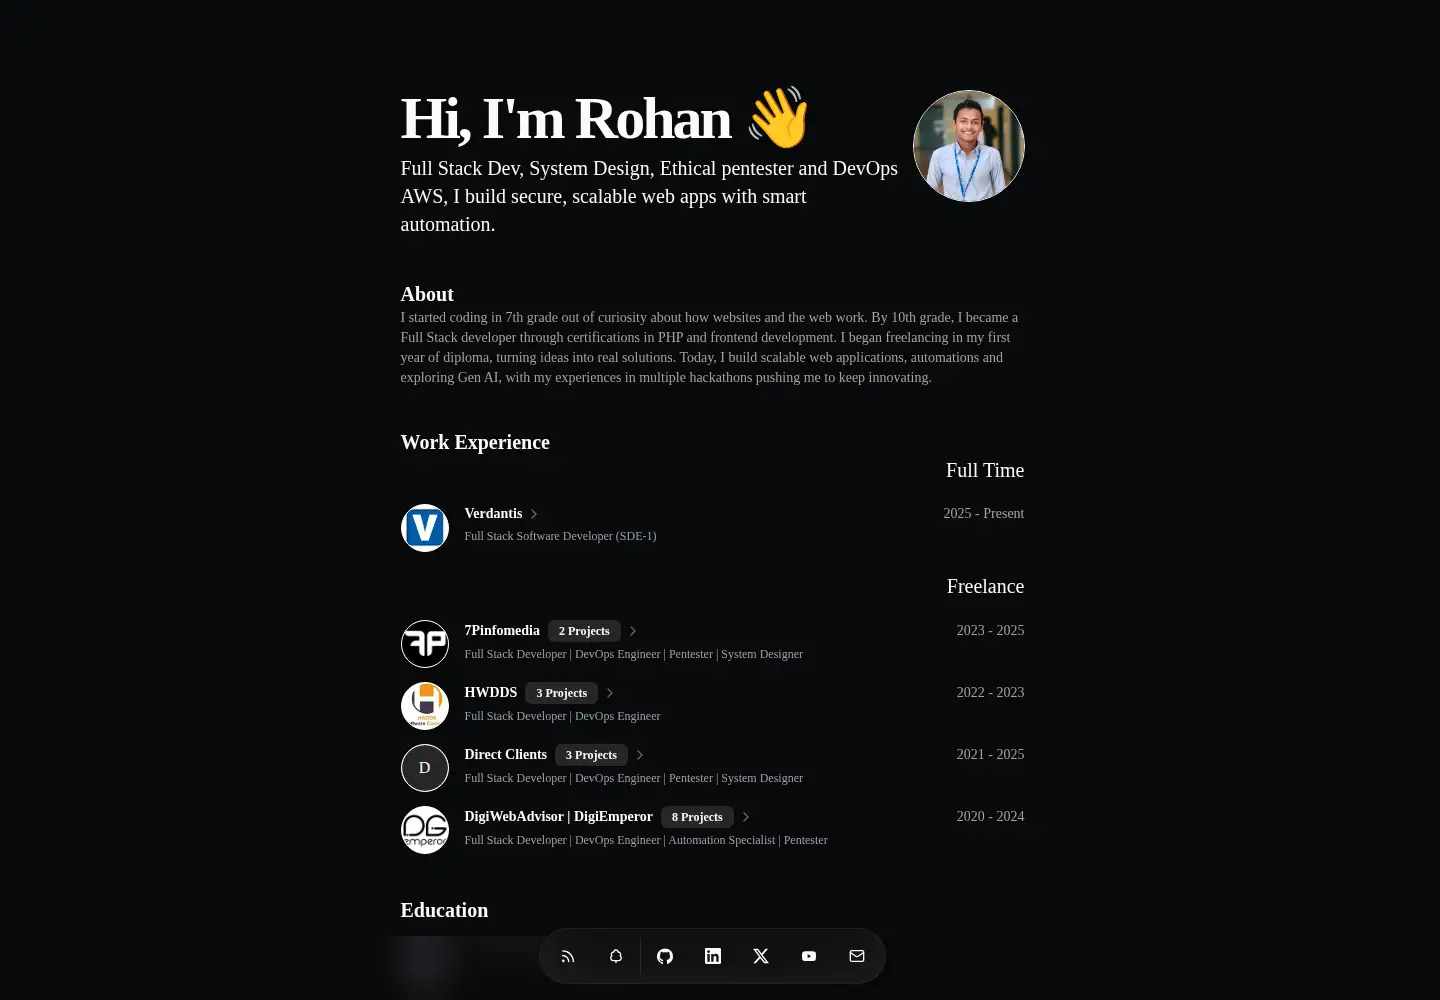This screenshot has width=1440, height=1000.
Task: Open the 7Pinfomedia company name
Action: [502, 630]
